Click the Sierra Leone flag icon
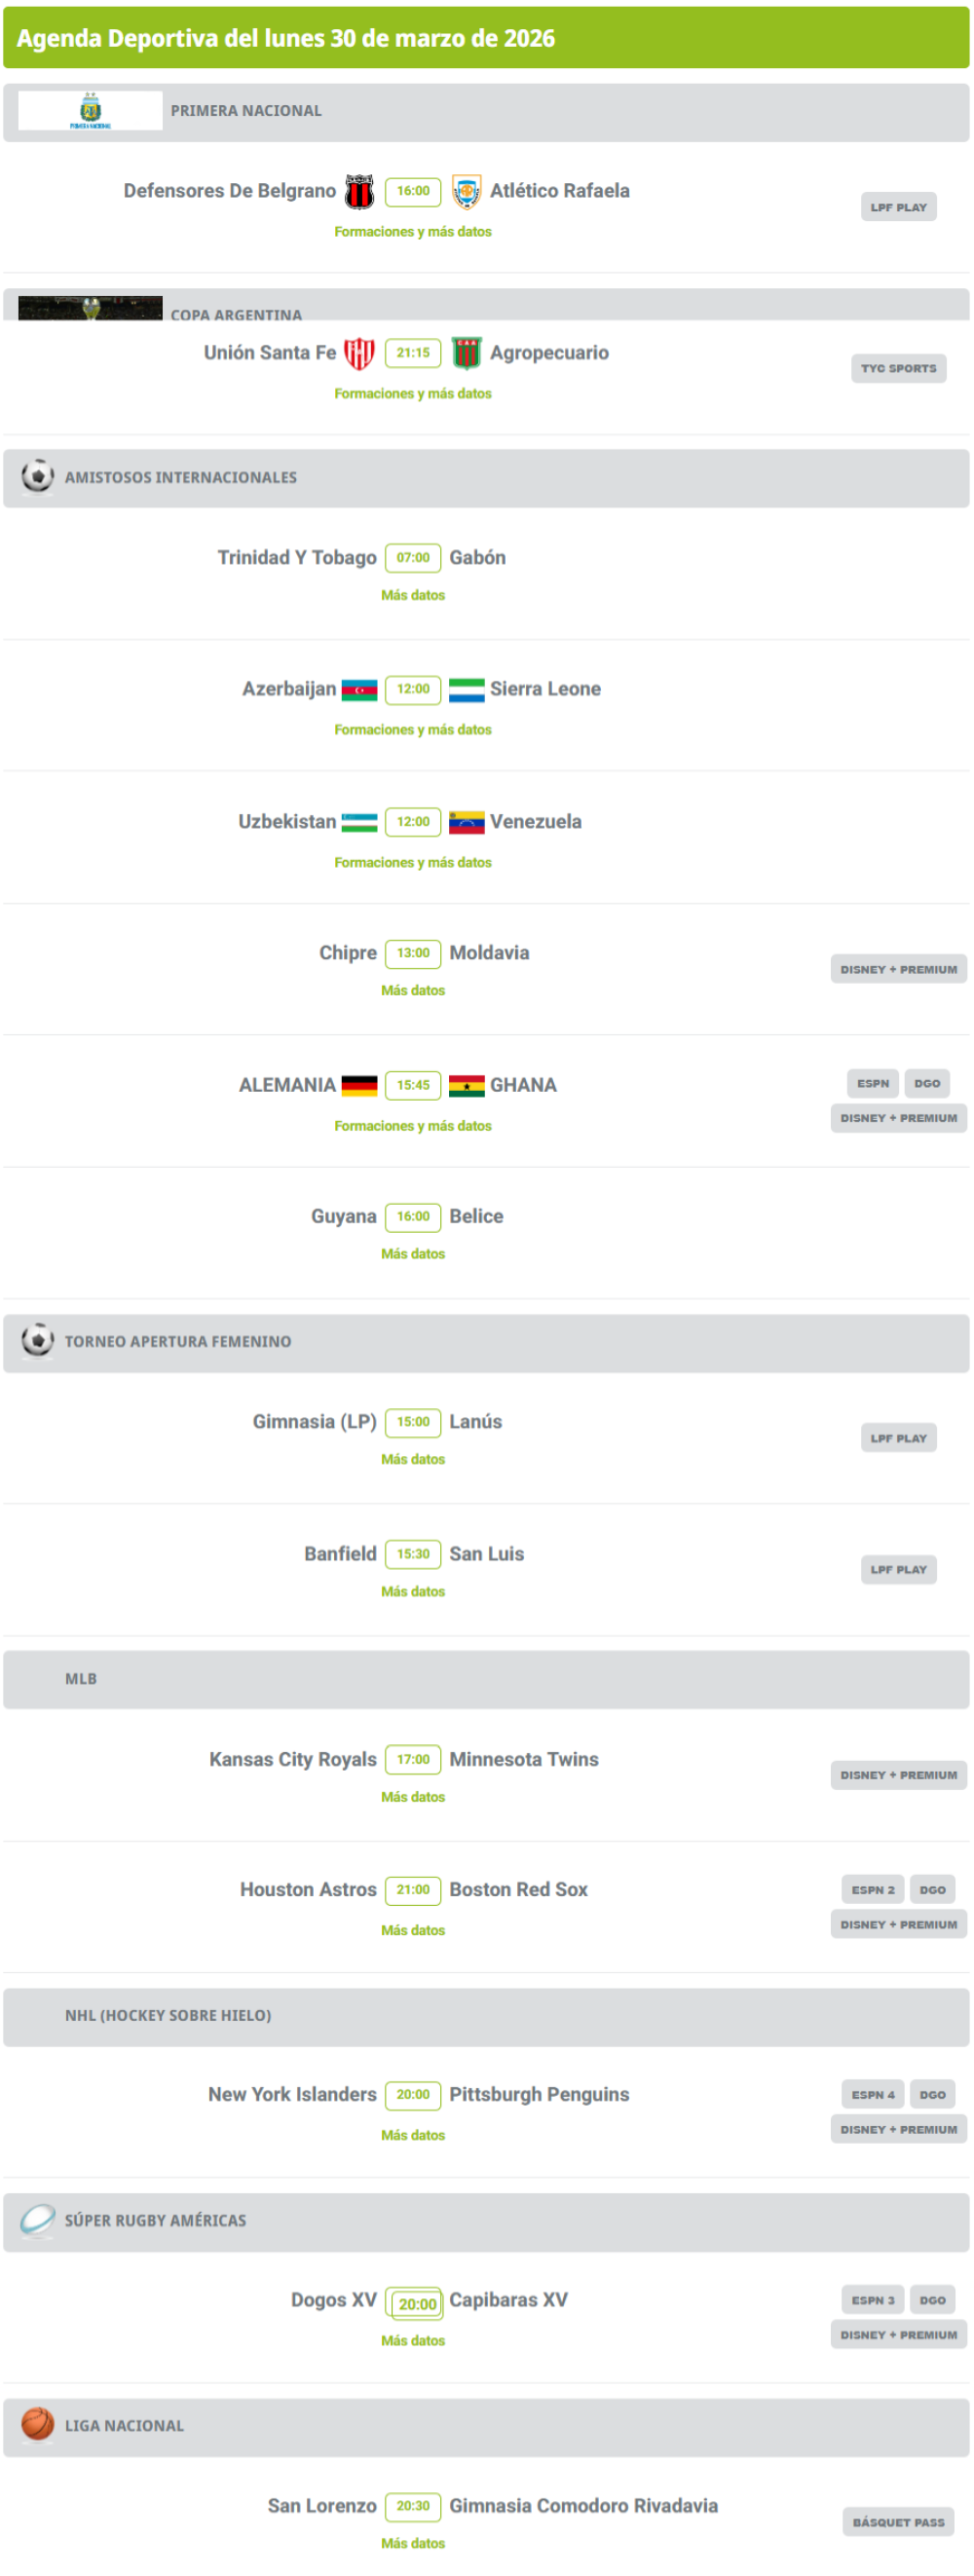Image resolution: width=974 pixels, height=2576 pixels. [466, 690]
